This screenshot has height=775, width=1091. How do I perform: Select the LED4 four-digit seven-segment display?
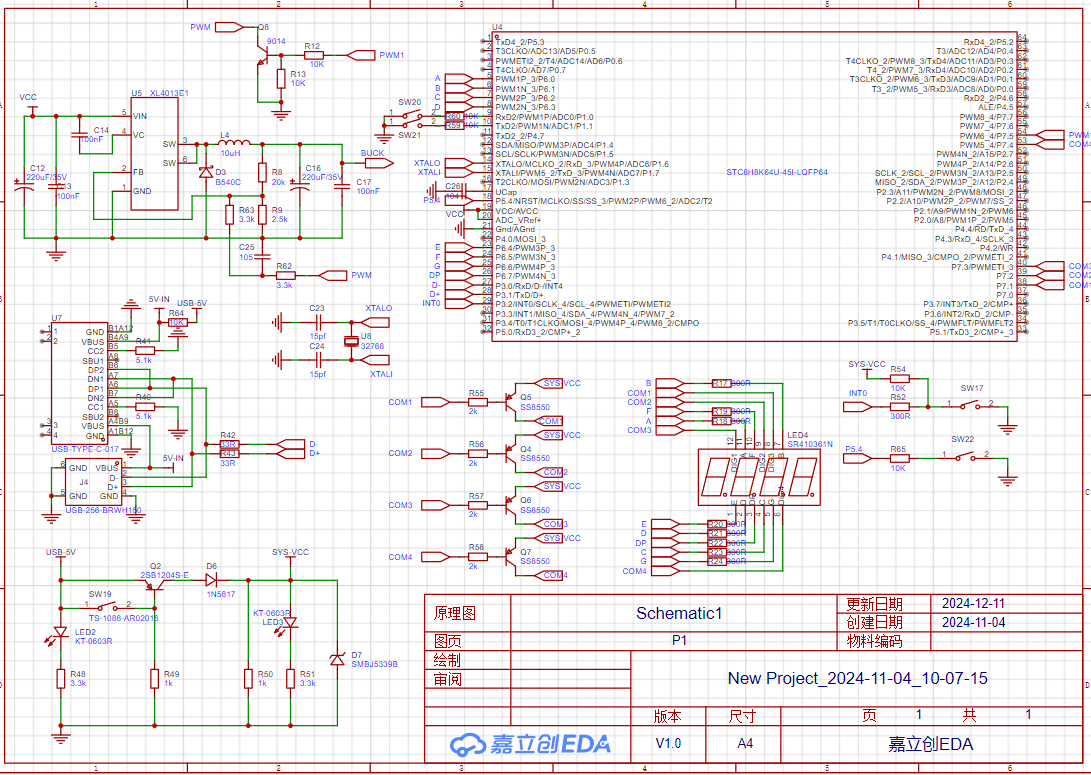coord(758,477)
